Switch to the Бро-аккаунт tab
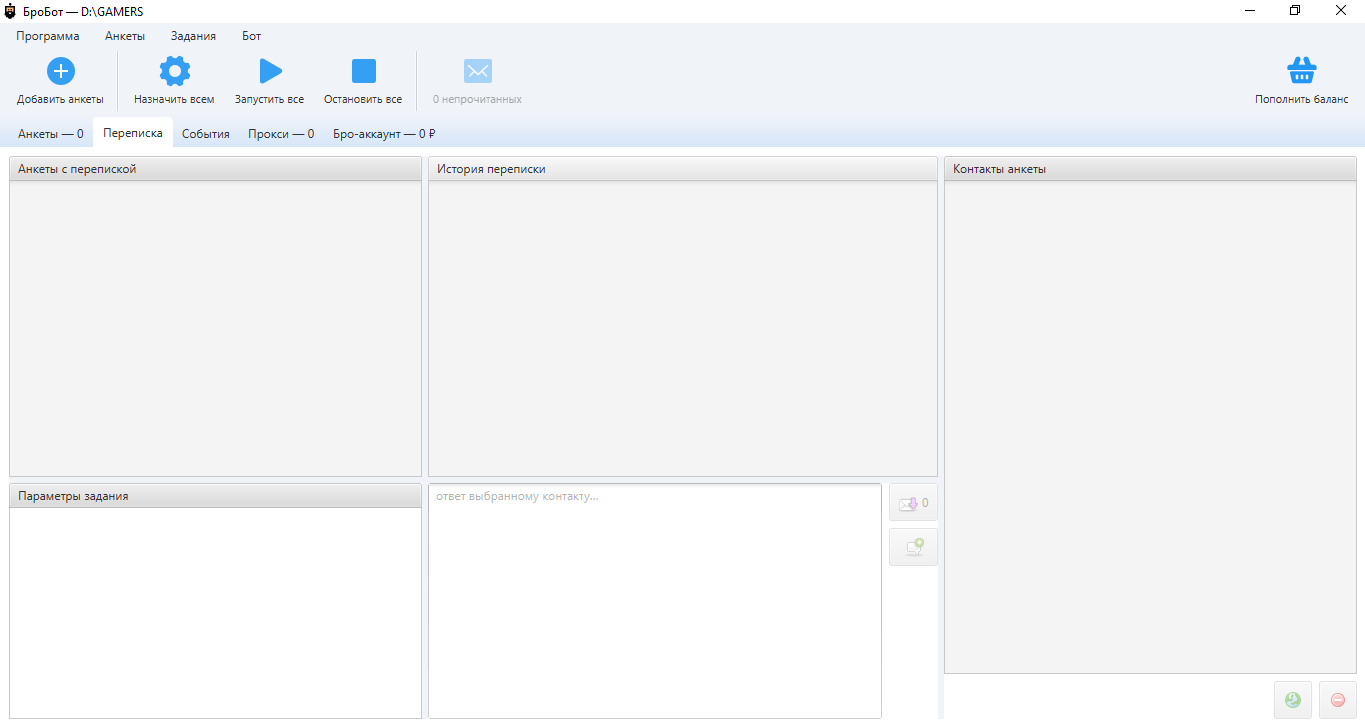 [x=384, y=134]
